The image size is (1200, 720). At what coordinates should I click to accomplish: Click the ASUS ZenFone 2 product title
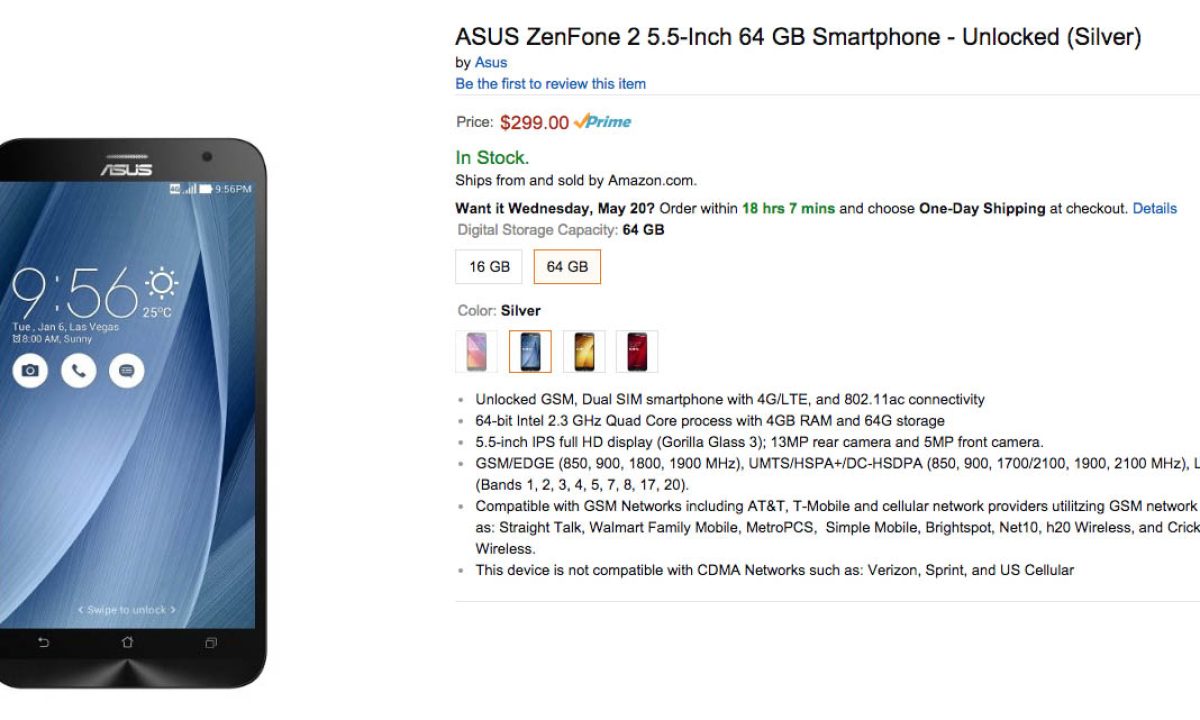pyautogui.click(x=797, y=37)
